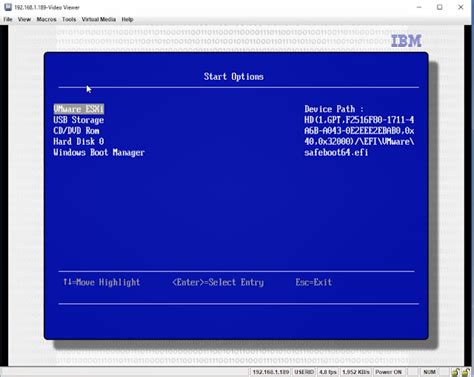Click the KB/s bandwidth status entry
474x377 pixels.
(356, 372)
